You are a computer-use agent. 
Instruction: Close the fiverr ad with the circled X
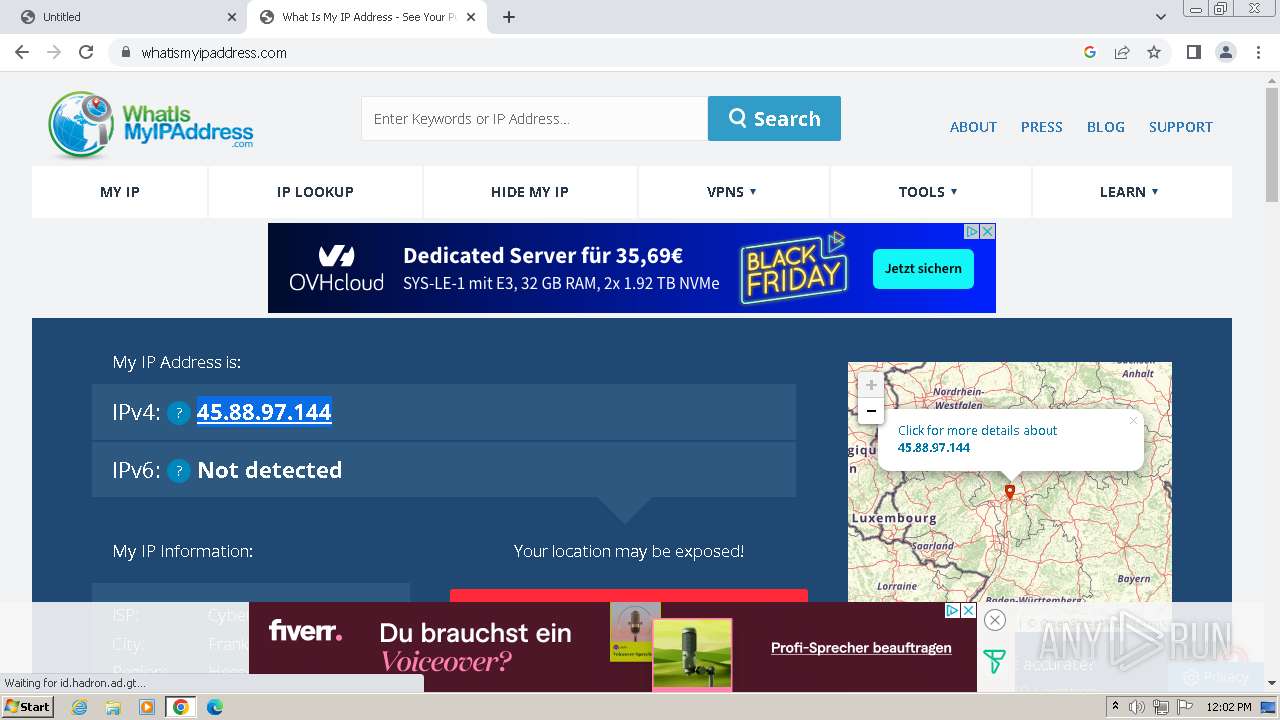click(x=994, y=620)
